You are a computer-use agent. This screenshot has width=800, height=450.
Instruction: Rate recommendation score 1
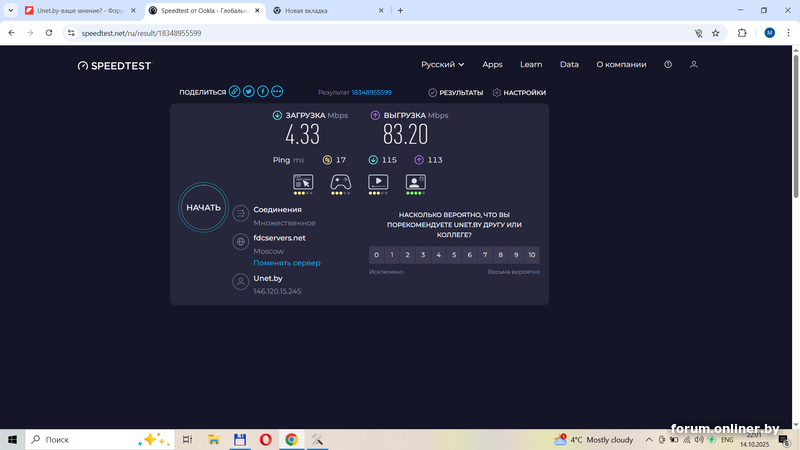coord(392,255)
